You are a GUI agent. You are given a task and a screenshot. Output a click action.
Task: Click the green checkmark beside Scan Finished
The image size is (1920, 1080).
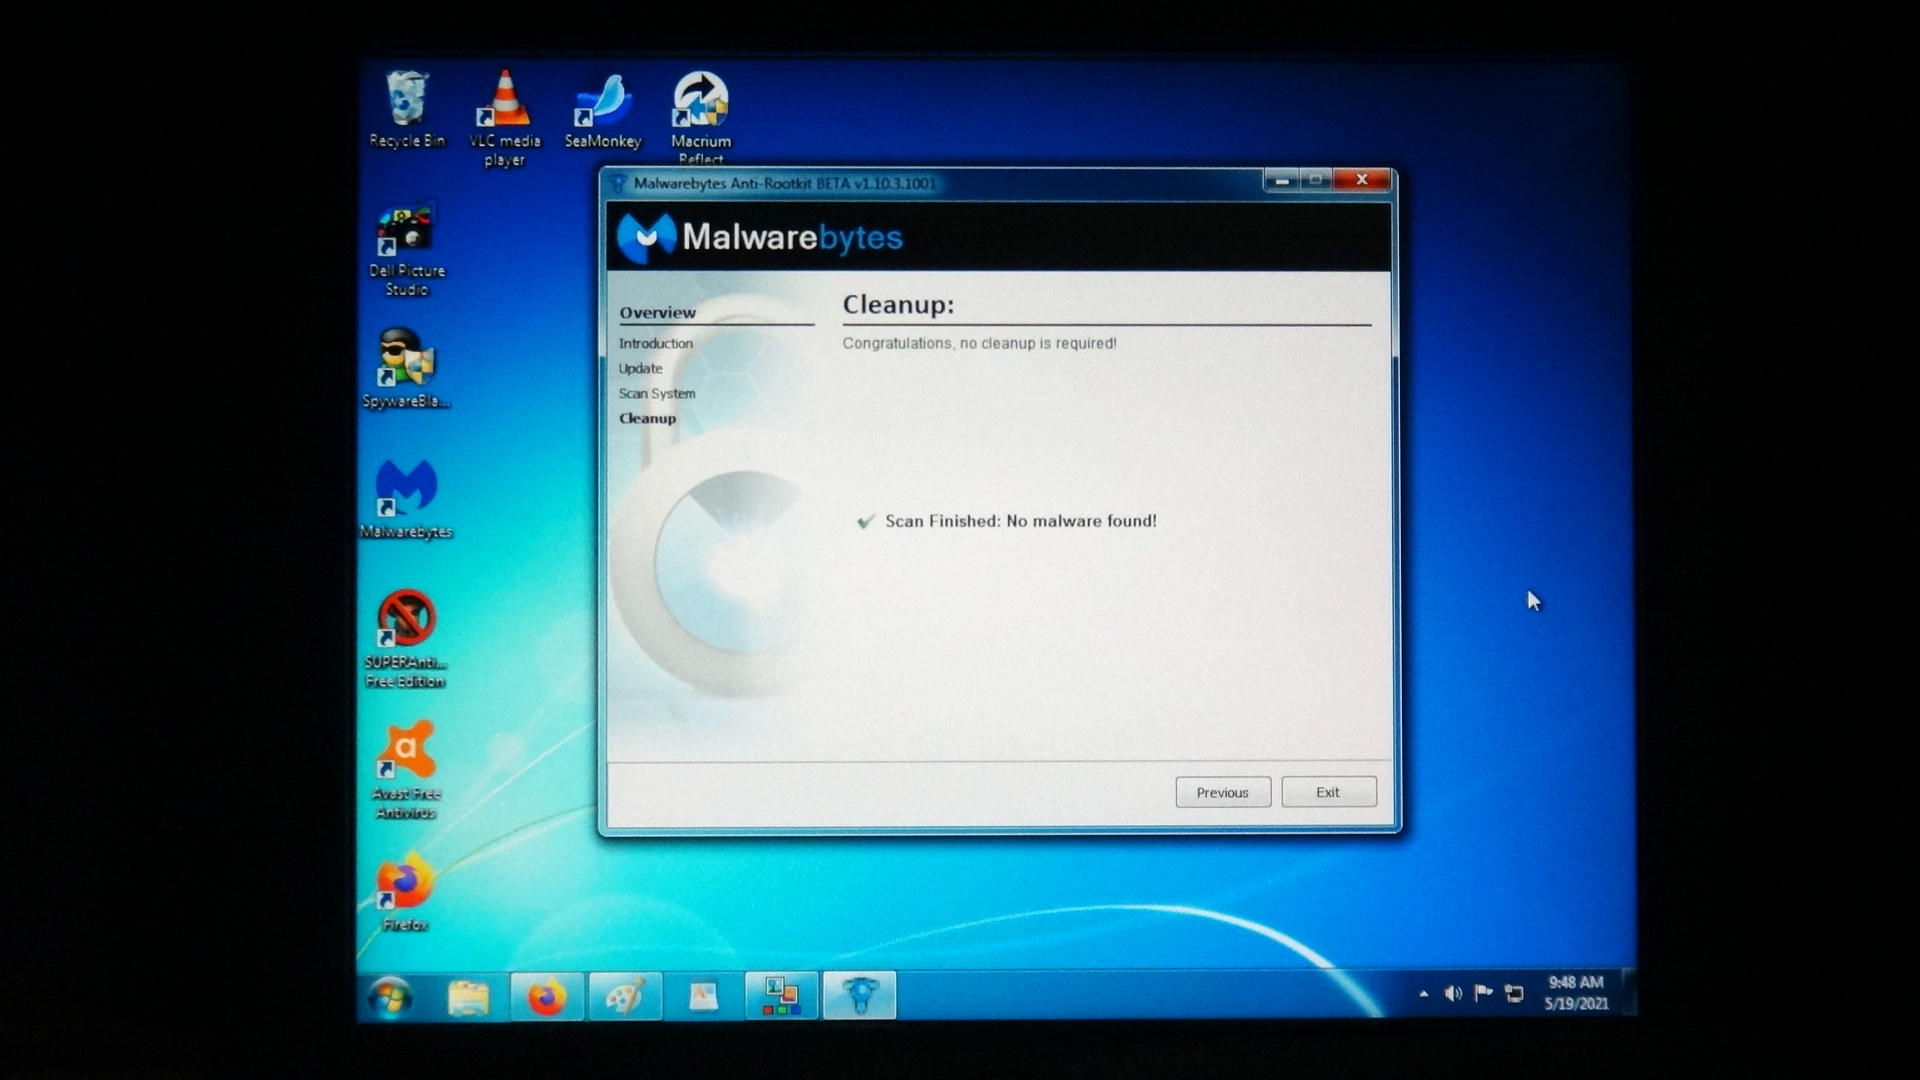(865, 521)
